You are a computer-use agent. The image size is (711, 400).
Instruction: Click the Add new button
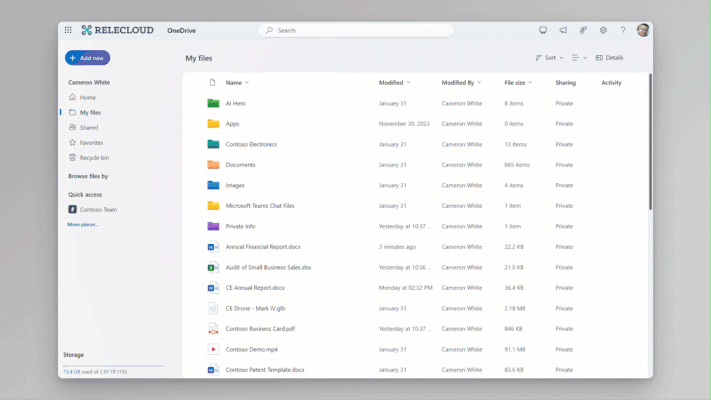[x=87, y=58]
